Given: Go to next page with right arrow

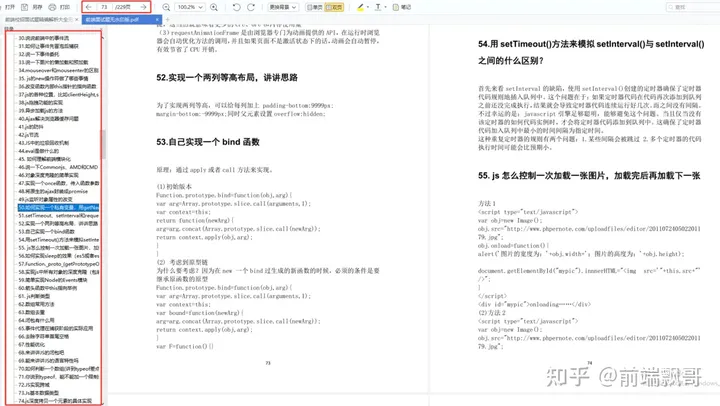Looking at the screenshot, I should point(143,7).
